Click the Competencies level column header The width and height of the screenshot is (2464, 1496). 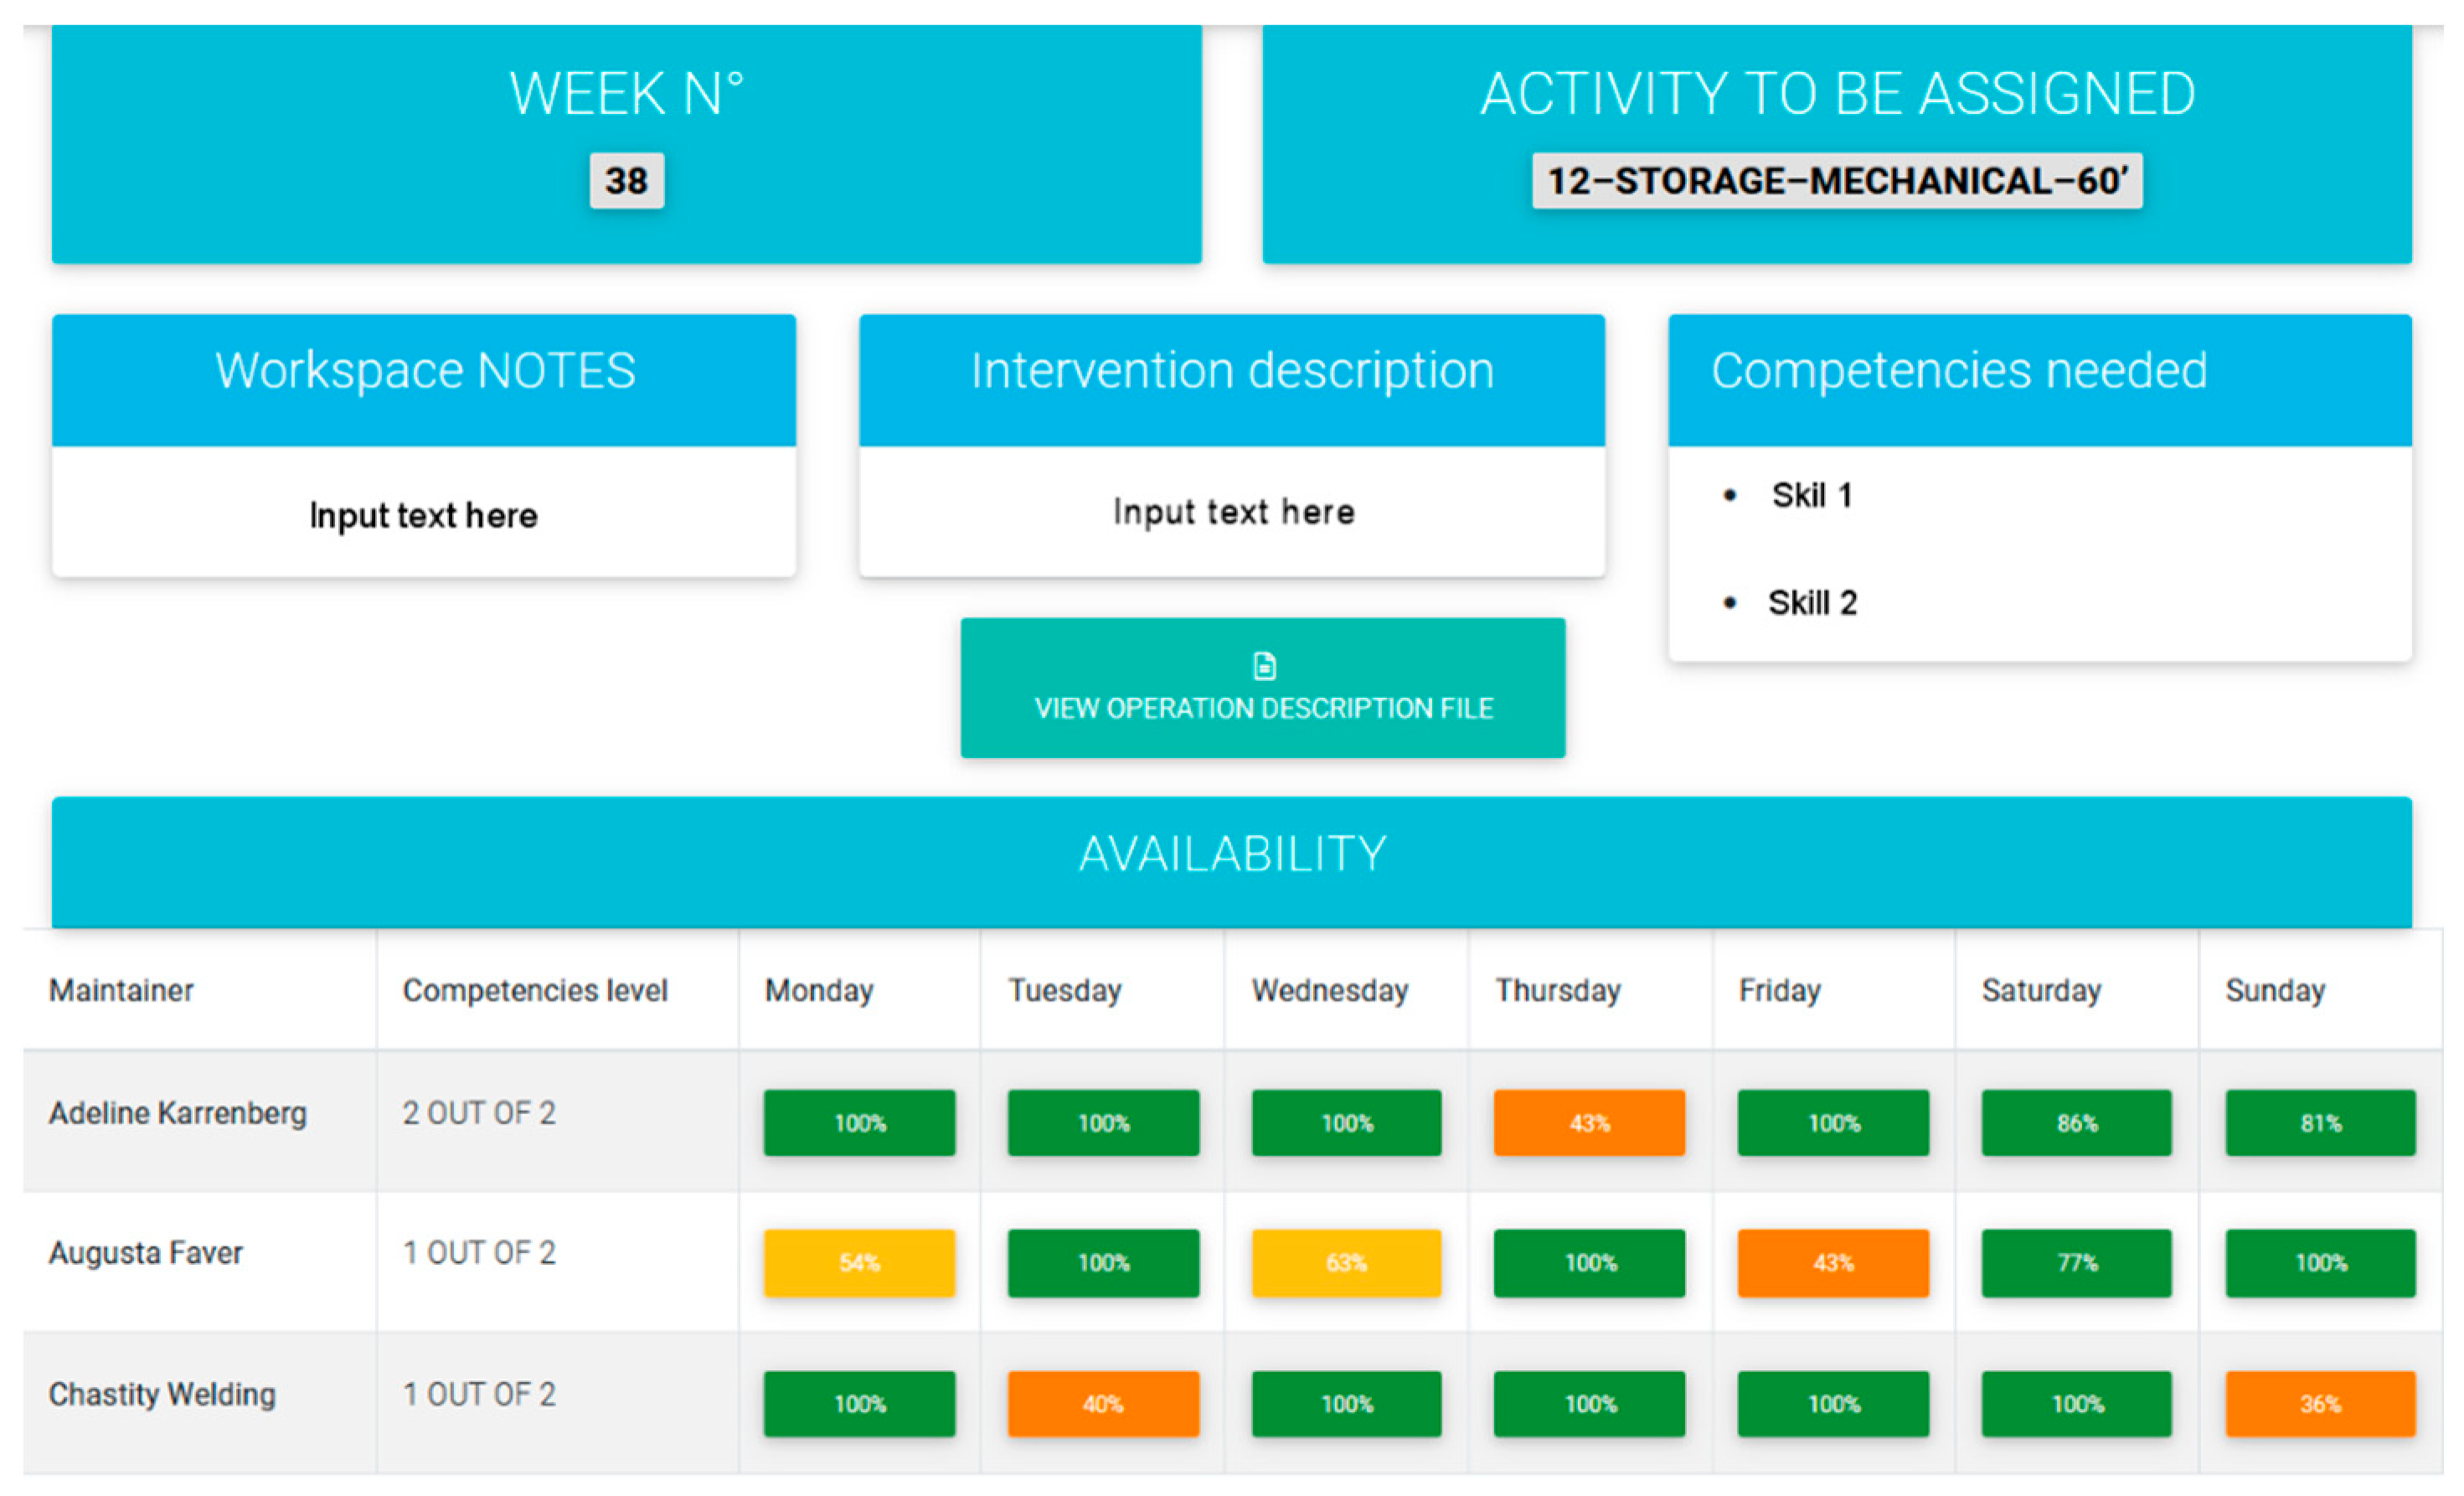[535, 990]
